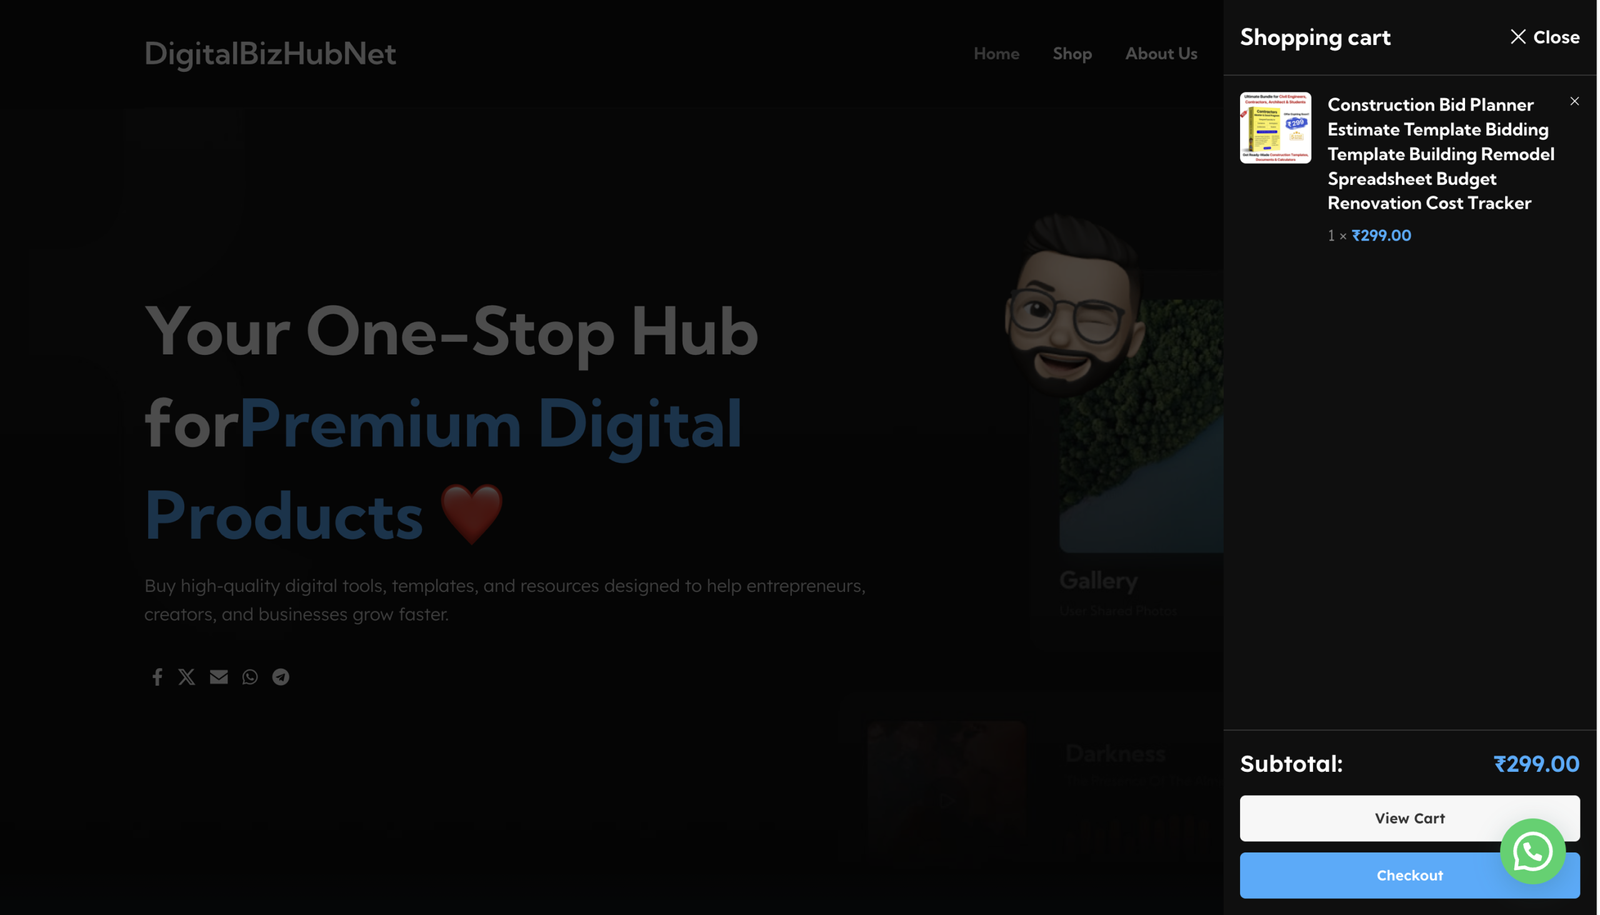Click the Darkness card thumbnail image
This screenshot has width=1600, height=915.
pos(946,790)
